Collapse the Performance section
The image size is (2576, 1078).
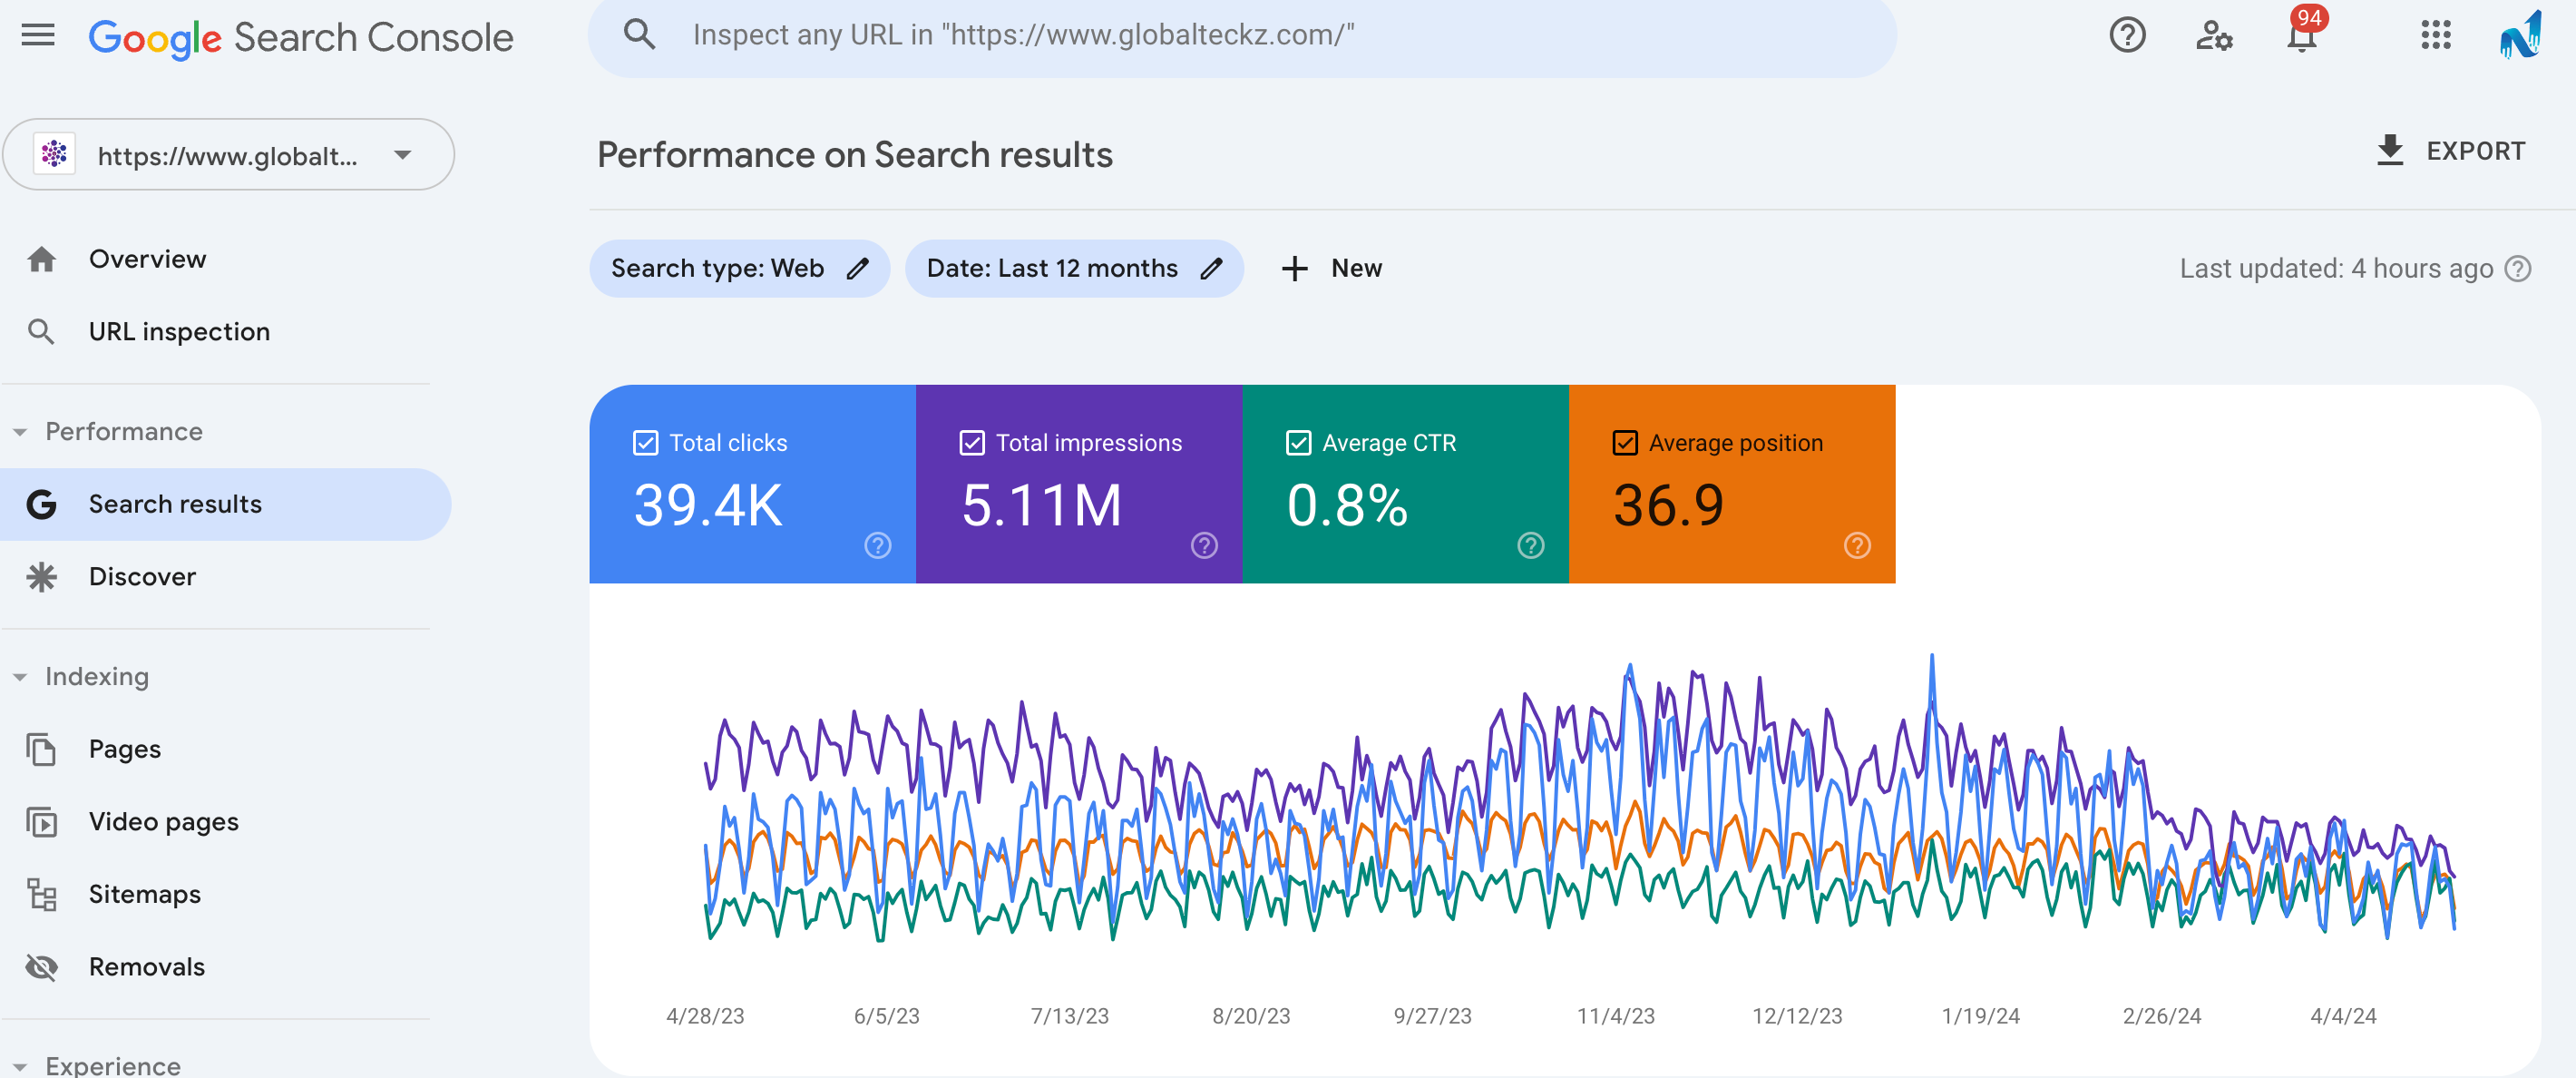point(20,432)
